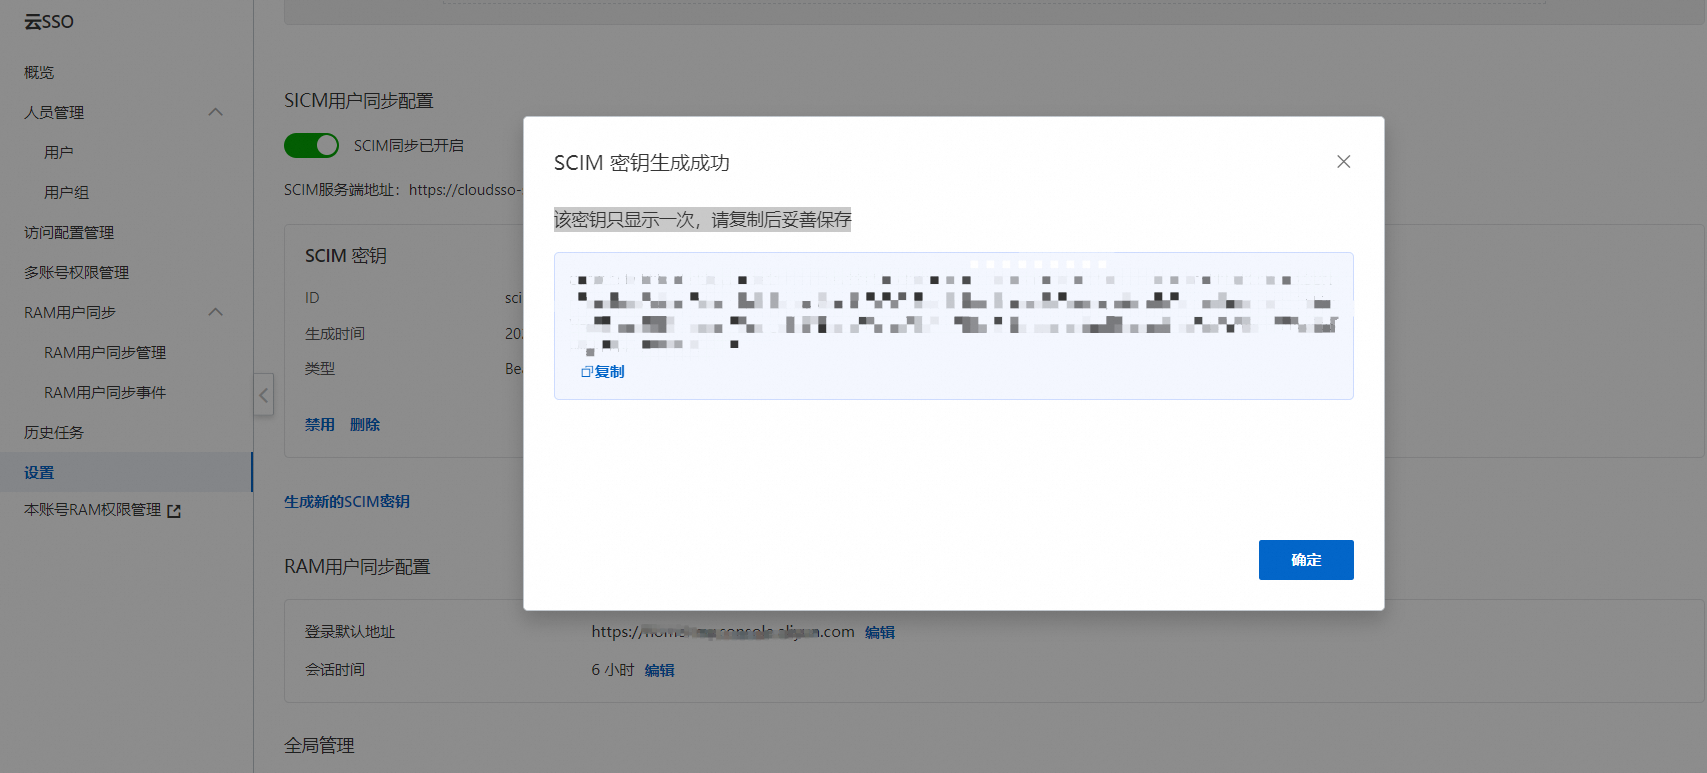
Task: Click the 禁用 link for SCIM key
Action: [x=320, y=425]
